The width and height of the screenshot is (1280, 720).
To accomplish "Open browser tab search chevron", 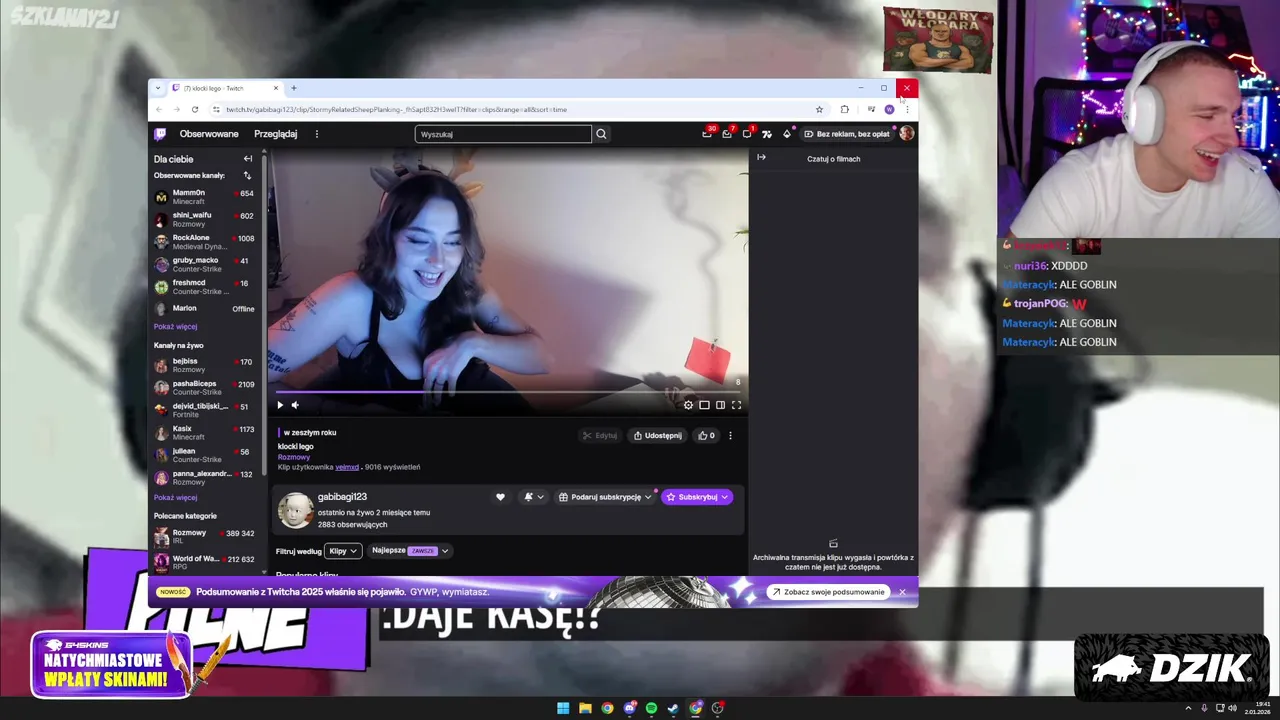I will [x=157, y=88].
